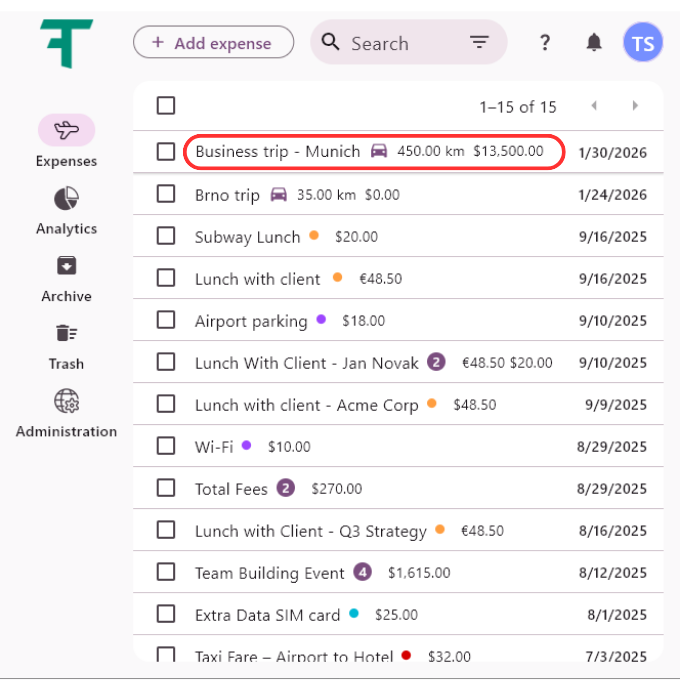This screenshot has height=690, width=680.
Task: Open the notifications bell
Action: 594,42
